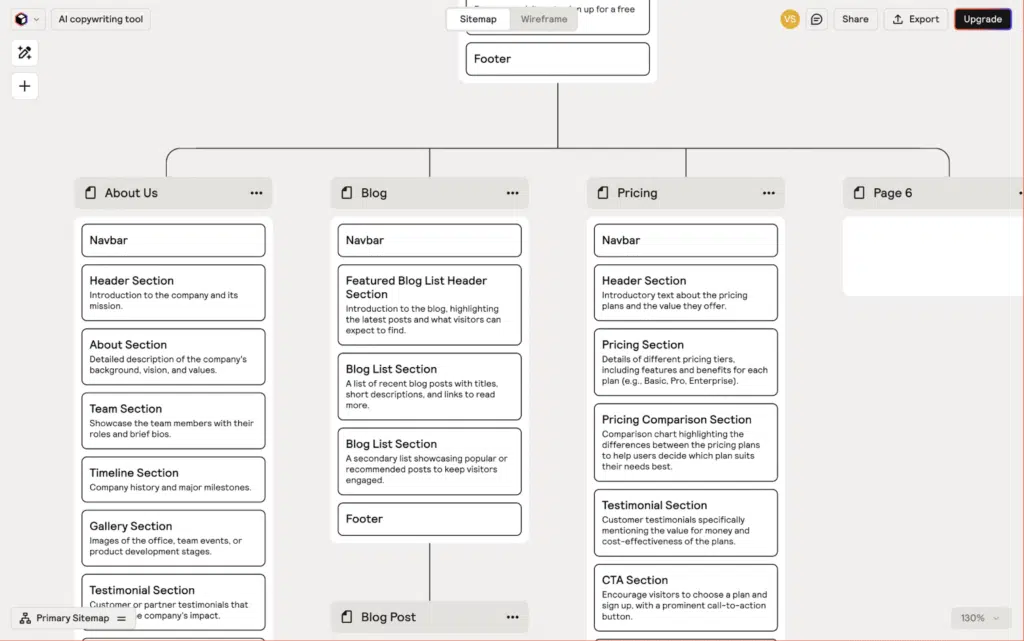Select About Us Header Section card
Image resolution: width=1024 pixels, height=641 pixels.
click(x=173, y=293)
